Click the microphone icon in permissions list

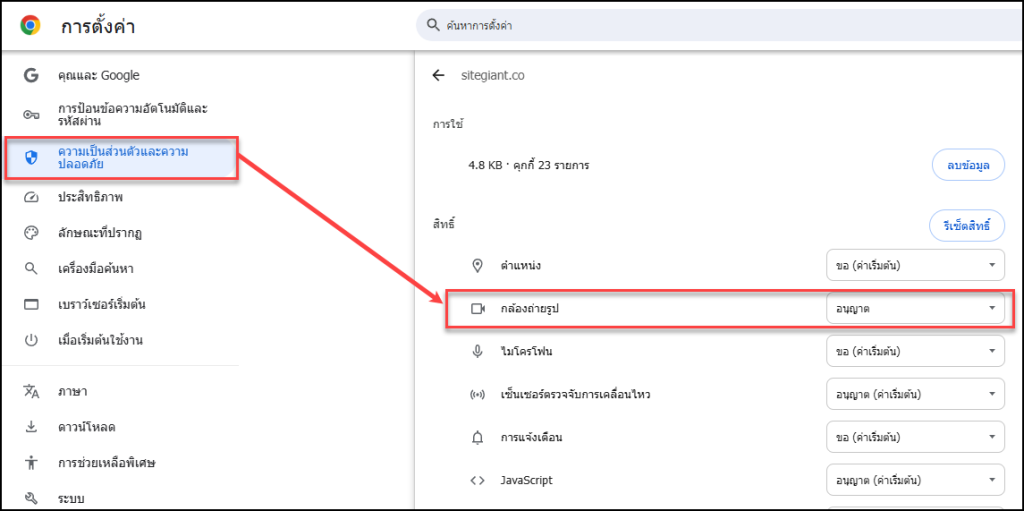pos(478,352)
